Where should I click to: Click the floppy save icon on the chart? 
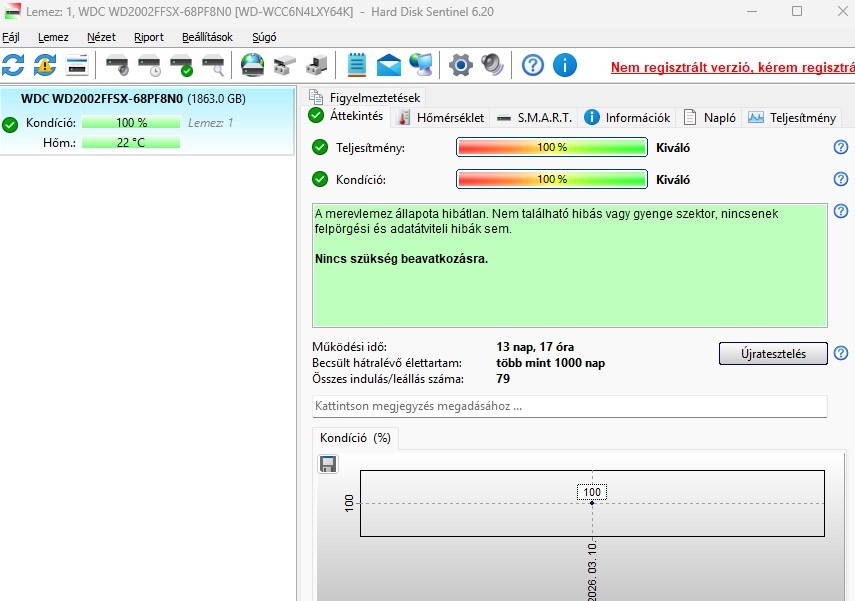[328, 464]
